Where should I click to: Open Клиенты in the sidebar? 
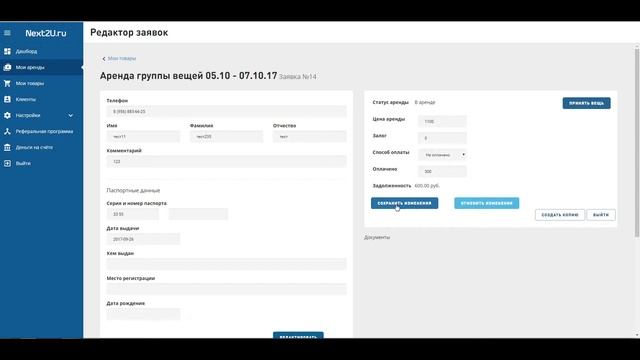pos(26,99)
